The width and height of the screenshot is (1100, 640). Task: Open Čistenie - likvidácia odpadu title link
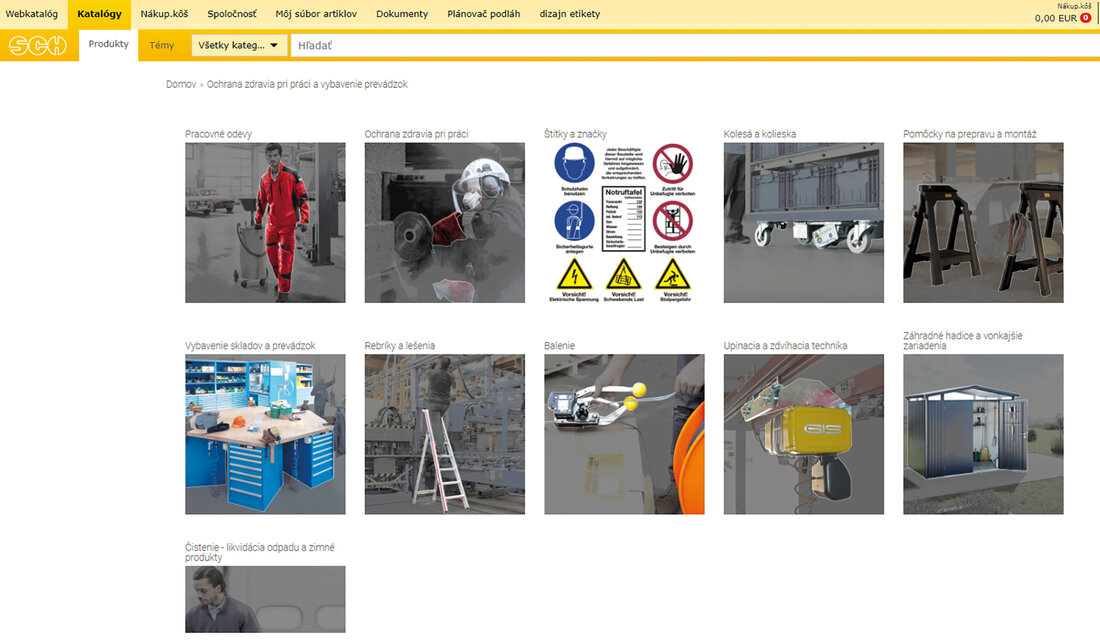(260, 552)
